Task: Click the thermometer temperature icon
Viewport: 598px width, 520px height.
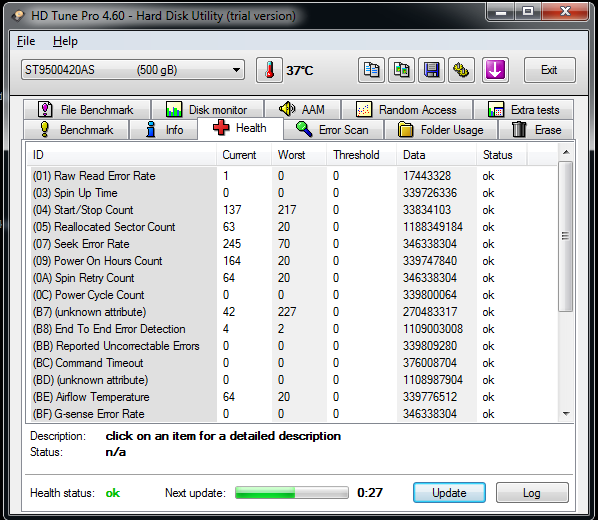Action: pos(269,70)
